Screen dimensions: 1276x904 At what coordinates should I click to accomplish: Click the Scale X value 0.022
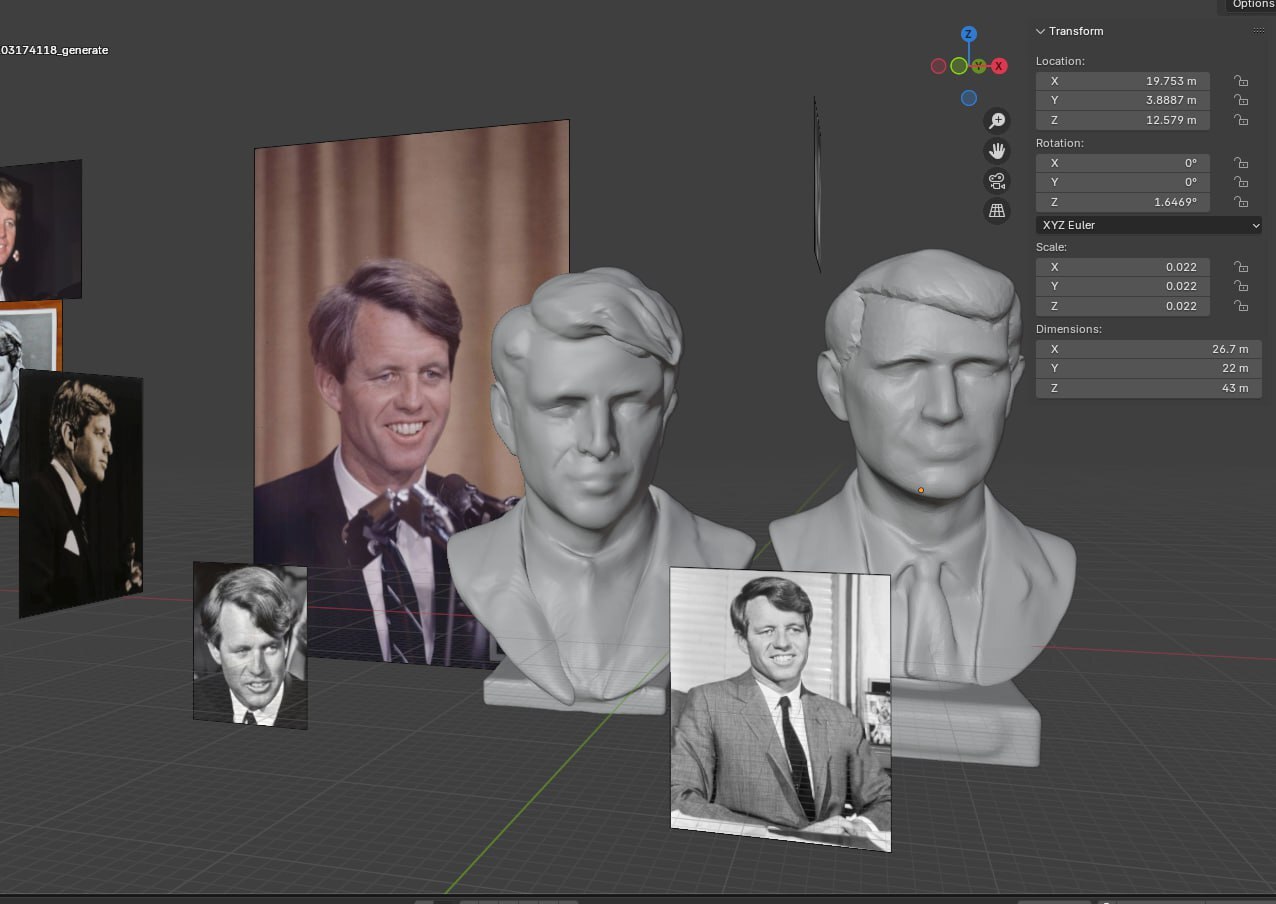(x=1123, y=267)
